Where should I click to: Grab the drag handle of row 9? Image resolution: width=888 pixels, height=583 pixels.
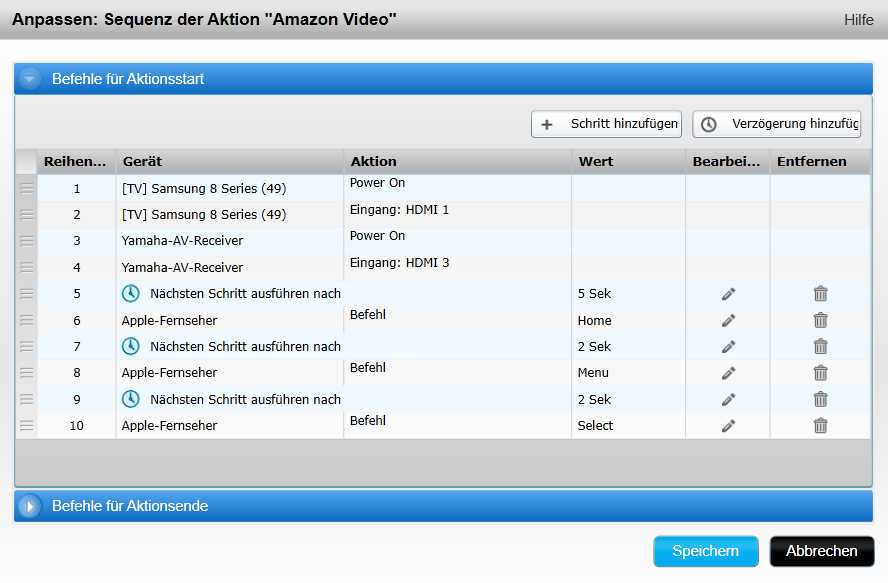27,399
